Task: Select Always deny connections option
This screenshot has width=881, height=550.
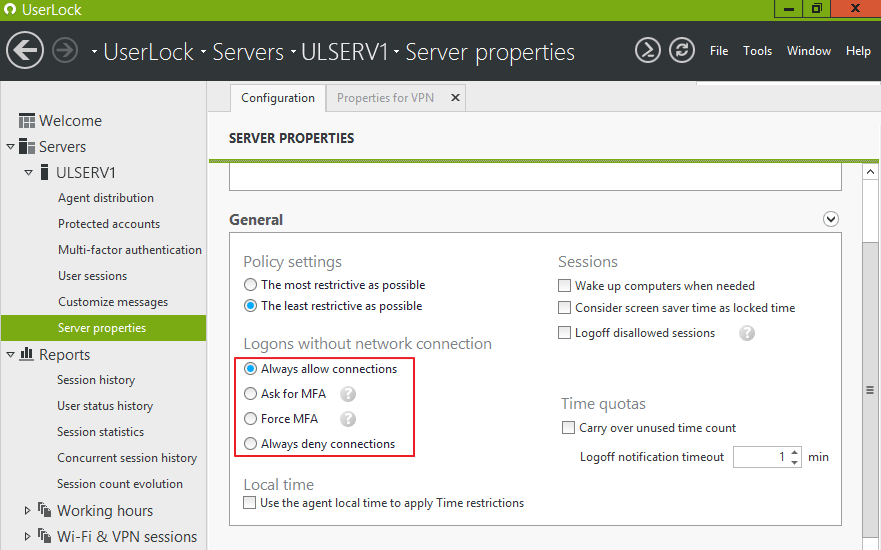Action: 251,444
